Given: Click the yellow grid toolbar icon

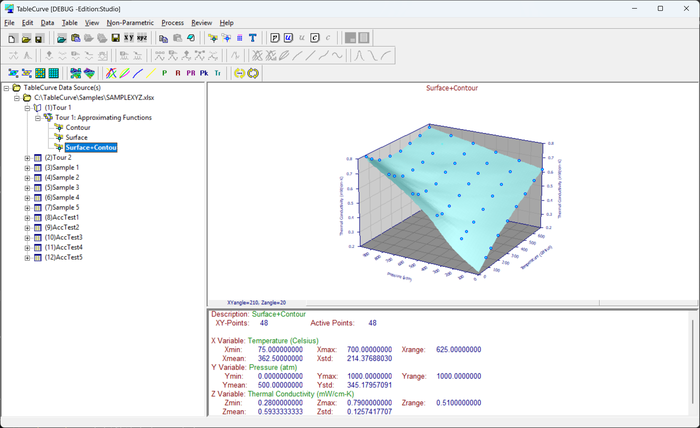Looking at the screenshot, I should coord(40,73).
